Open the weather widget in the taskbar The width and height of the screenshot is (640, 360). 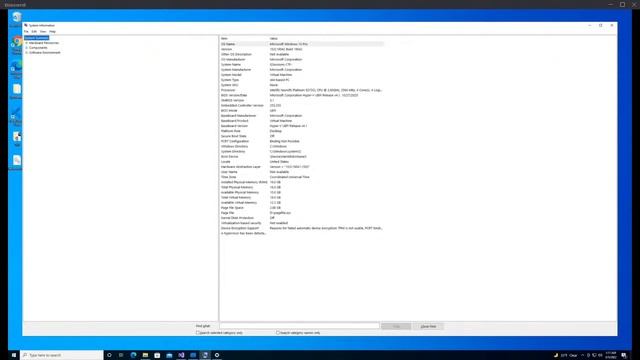pos(567,355)
